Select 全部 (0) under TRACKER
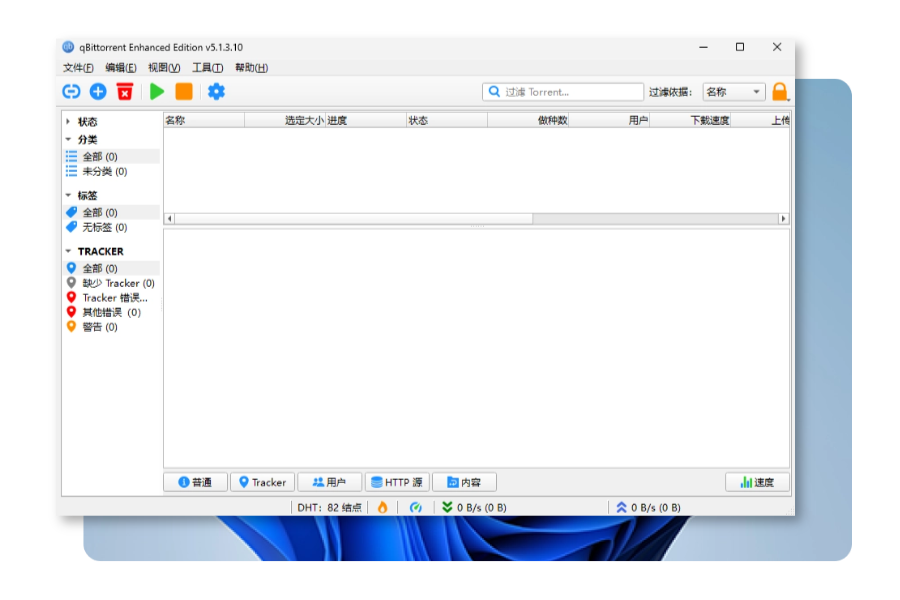 (112, 268)
